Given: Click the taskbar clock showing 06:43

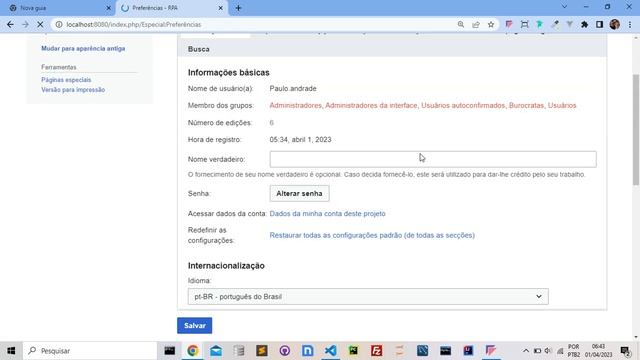Looking at the screenshot, I should [598, 351].
